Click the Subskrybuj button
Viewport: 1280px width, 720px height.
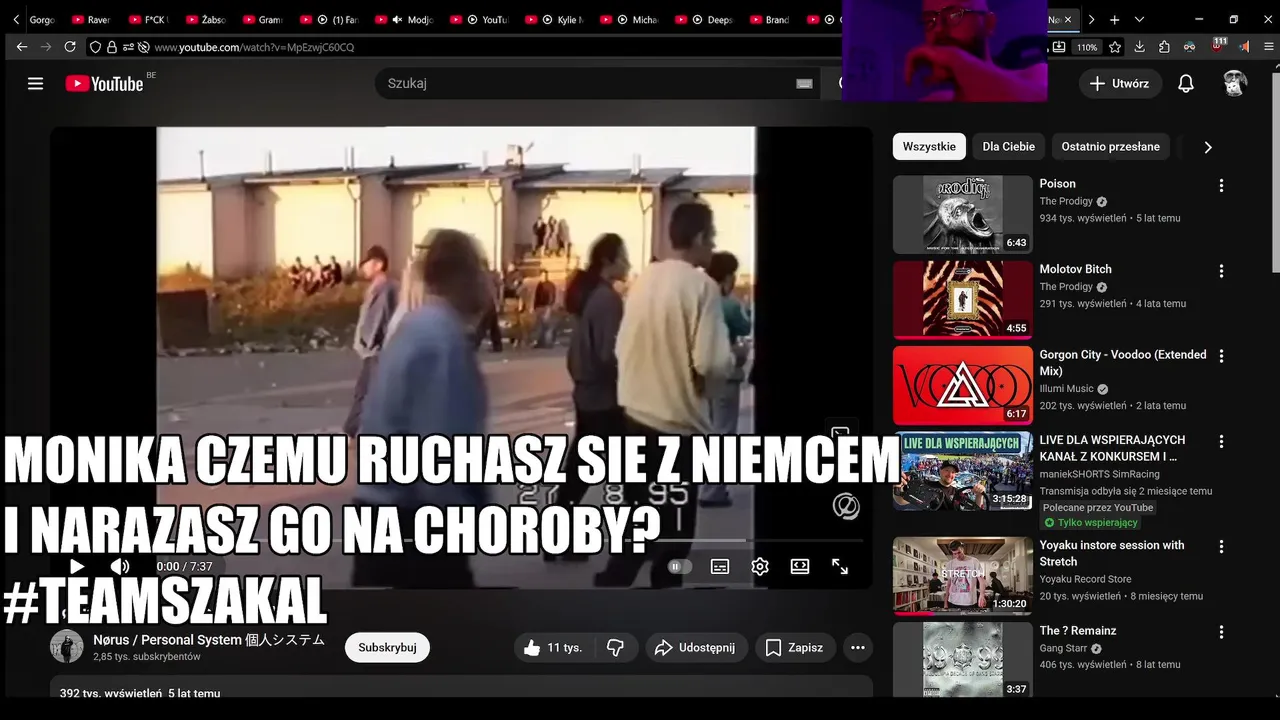[x=387, y=647]
